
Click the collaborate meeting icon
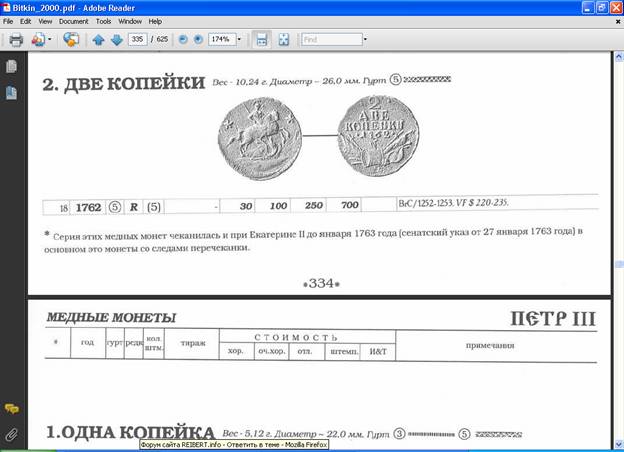point(71,39)
